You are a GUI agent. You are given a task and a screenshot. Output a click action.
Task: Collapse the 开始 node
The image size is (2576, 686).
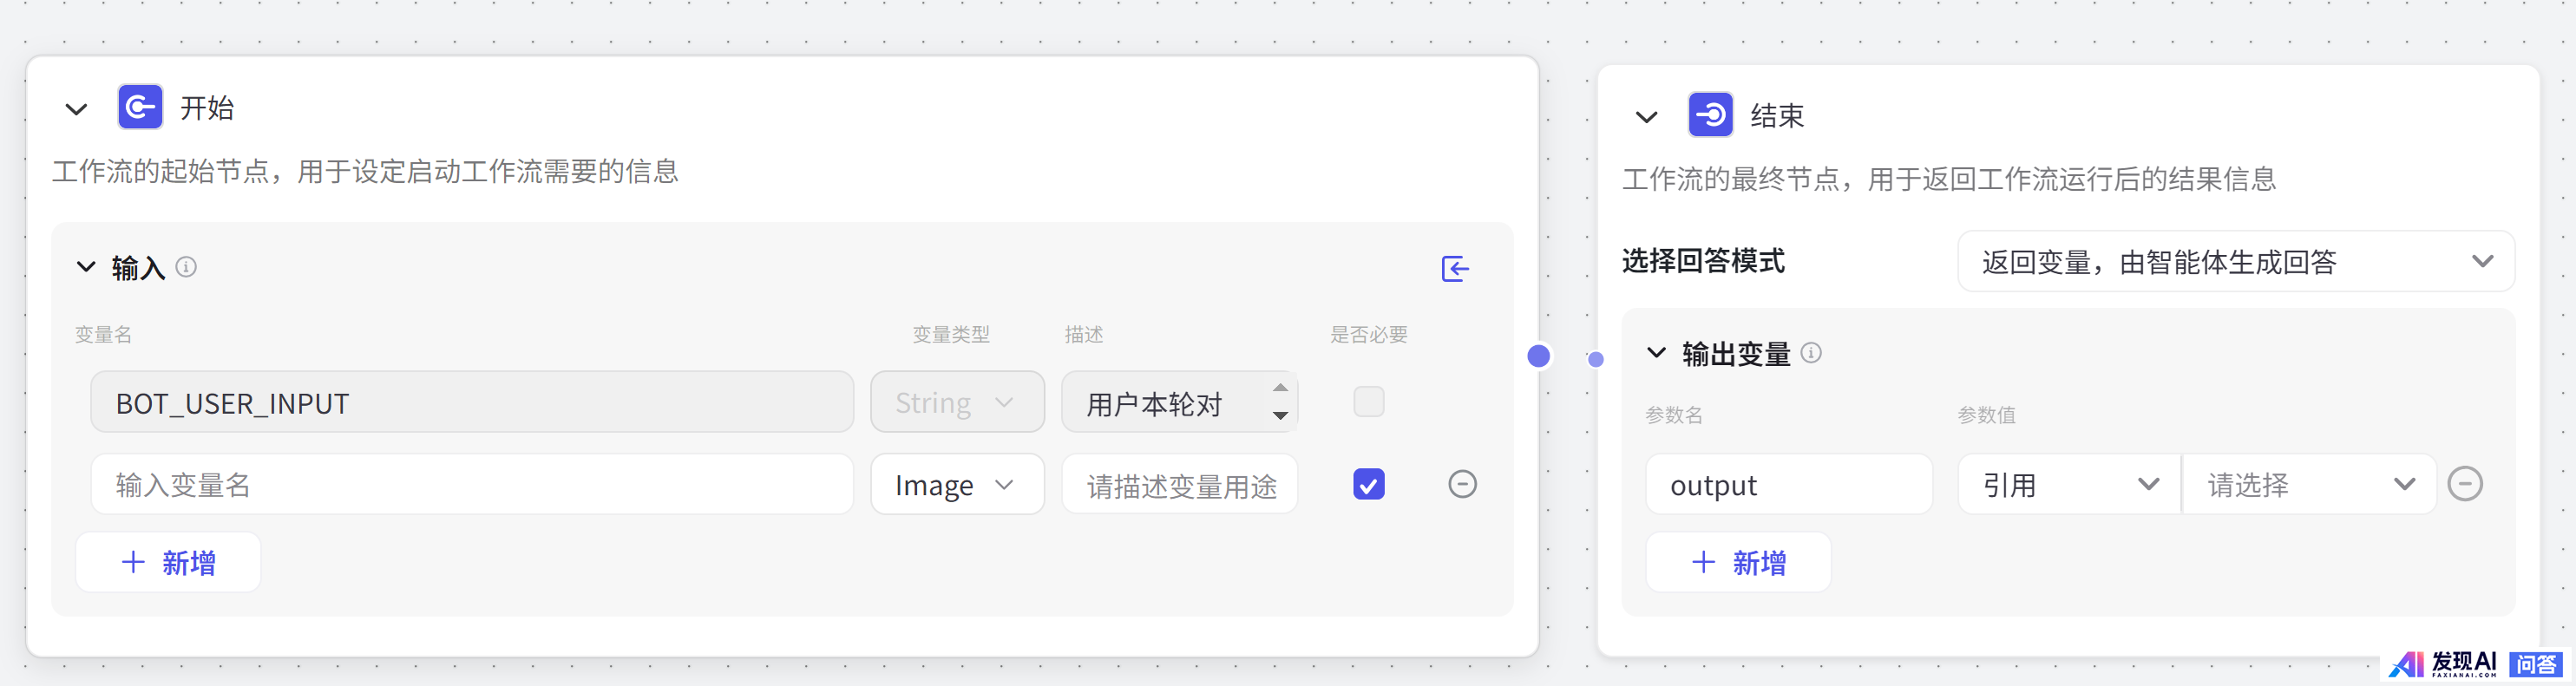[x=76, y=109]
